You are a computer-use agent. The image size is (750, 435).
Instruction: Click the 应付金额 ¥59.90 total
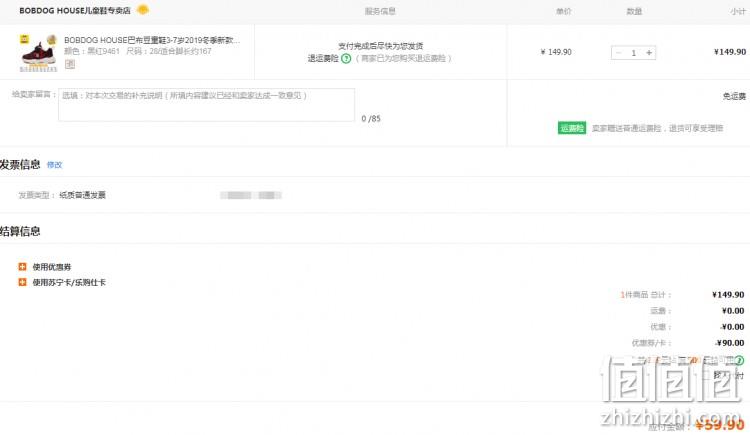720,424
